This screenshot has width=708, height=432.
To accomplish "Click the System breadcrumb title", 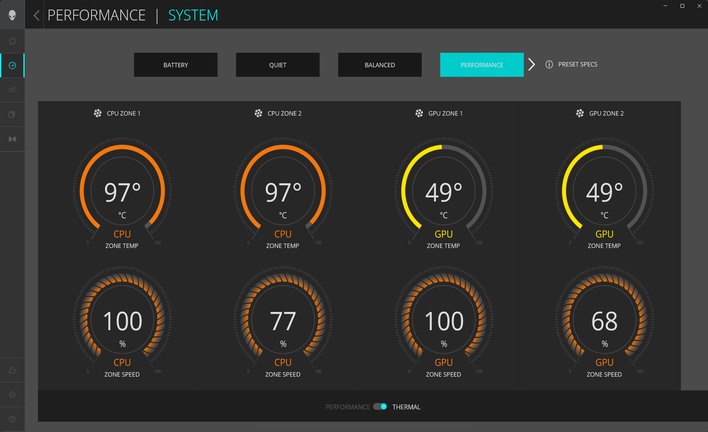I will pyautogui.click(x=193, y=16).
